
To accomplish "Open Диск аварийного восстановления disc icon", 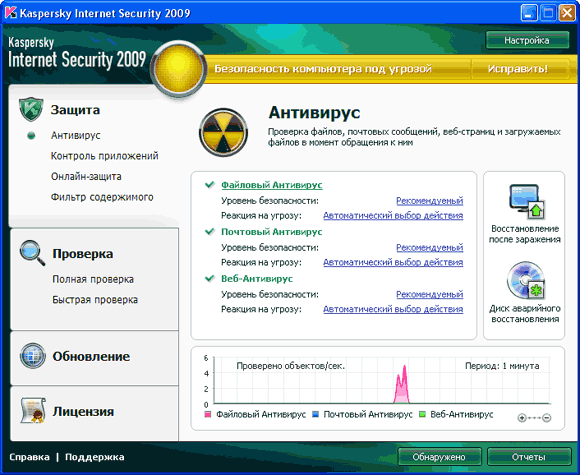I will pos(526,281).
